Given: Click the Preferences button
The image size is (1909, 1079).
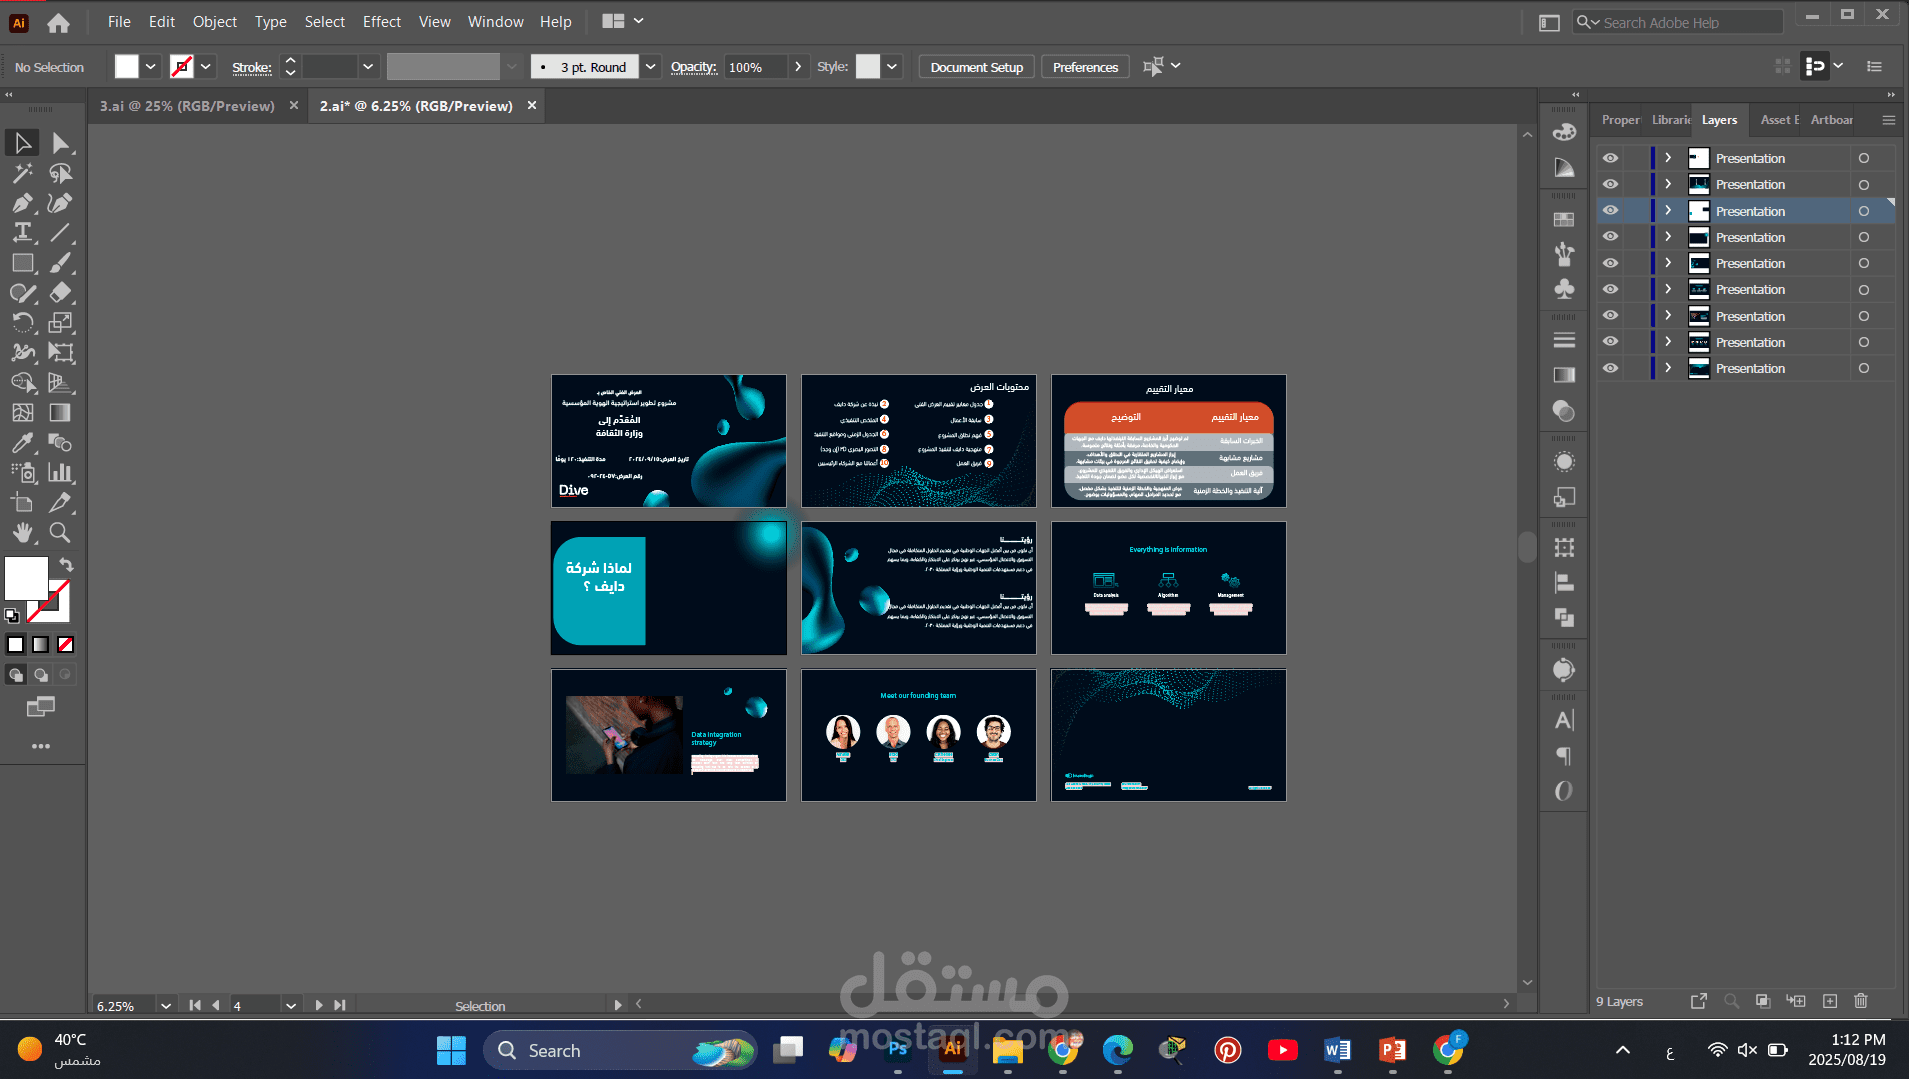Looking at the screenshot, I should [1085, 67].
